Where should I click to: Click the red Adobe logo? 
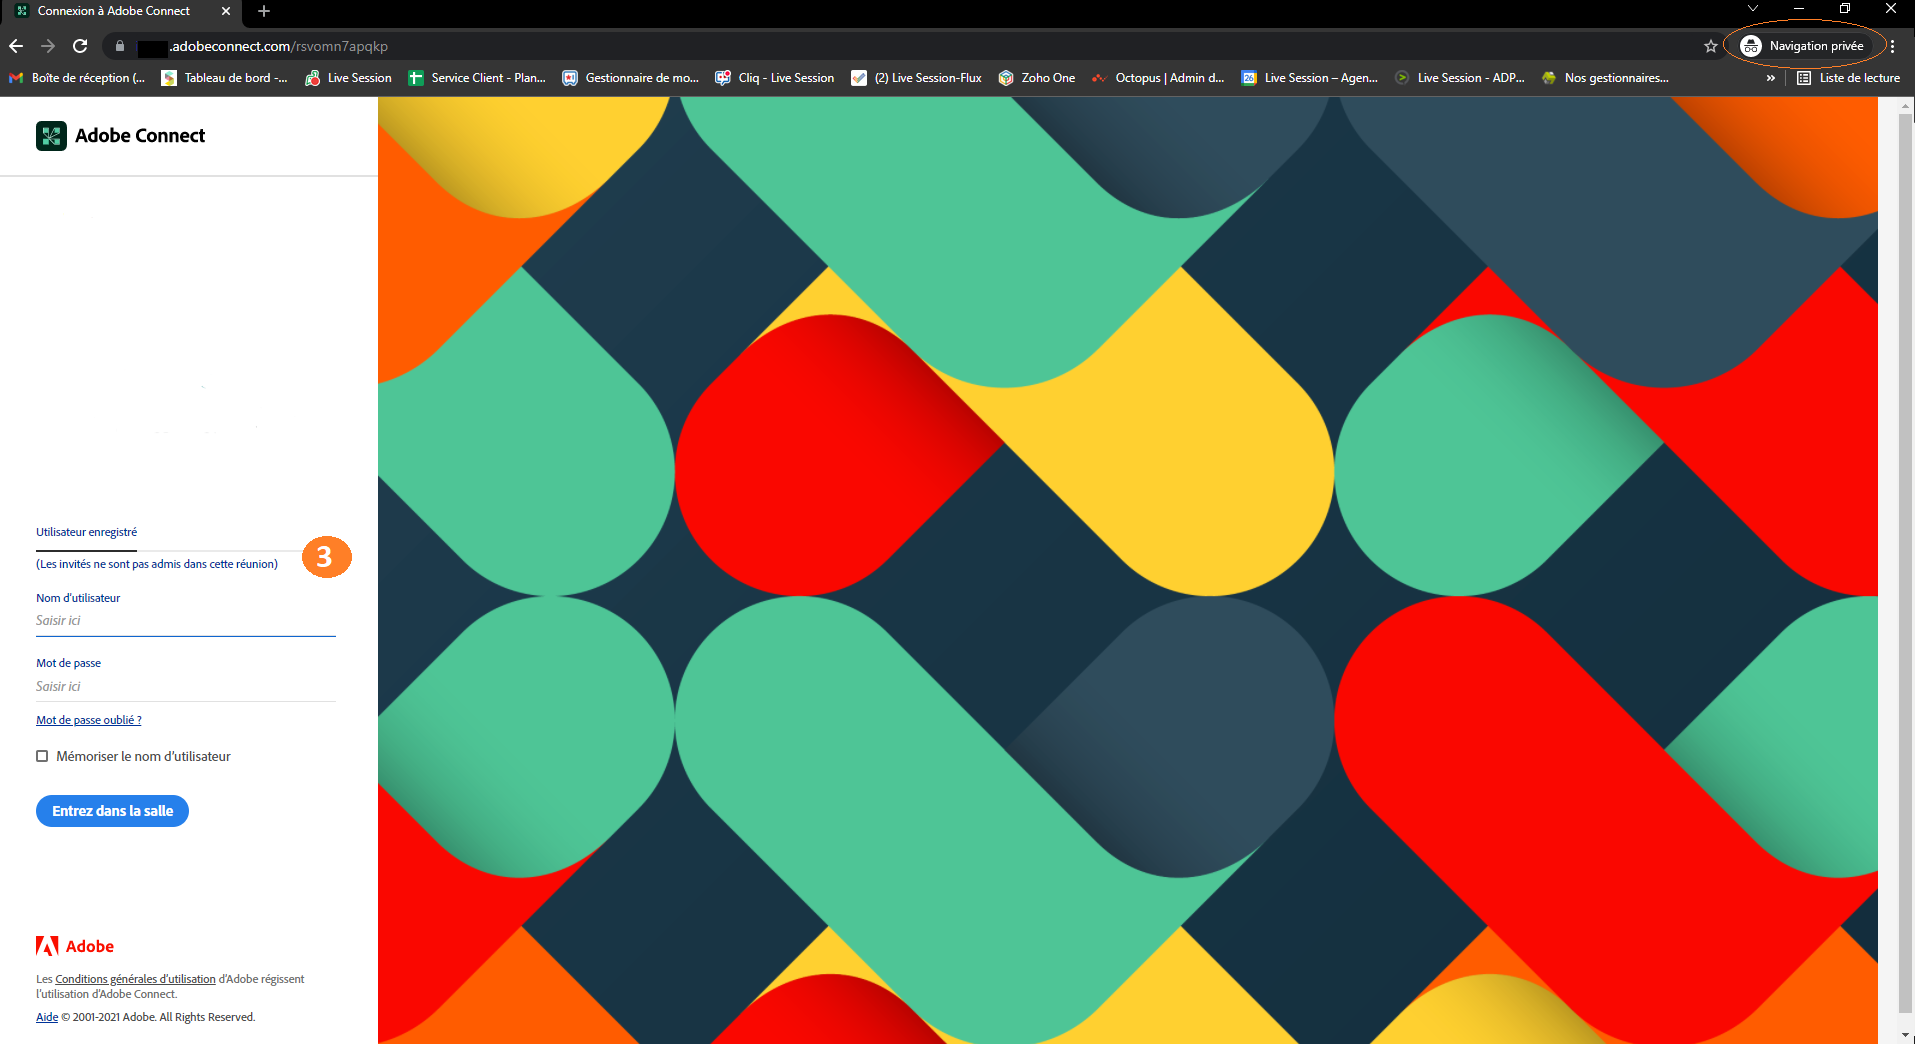click(x=75, y=946)
